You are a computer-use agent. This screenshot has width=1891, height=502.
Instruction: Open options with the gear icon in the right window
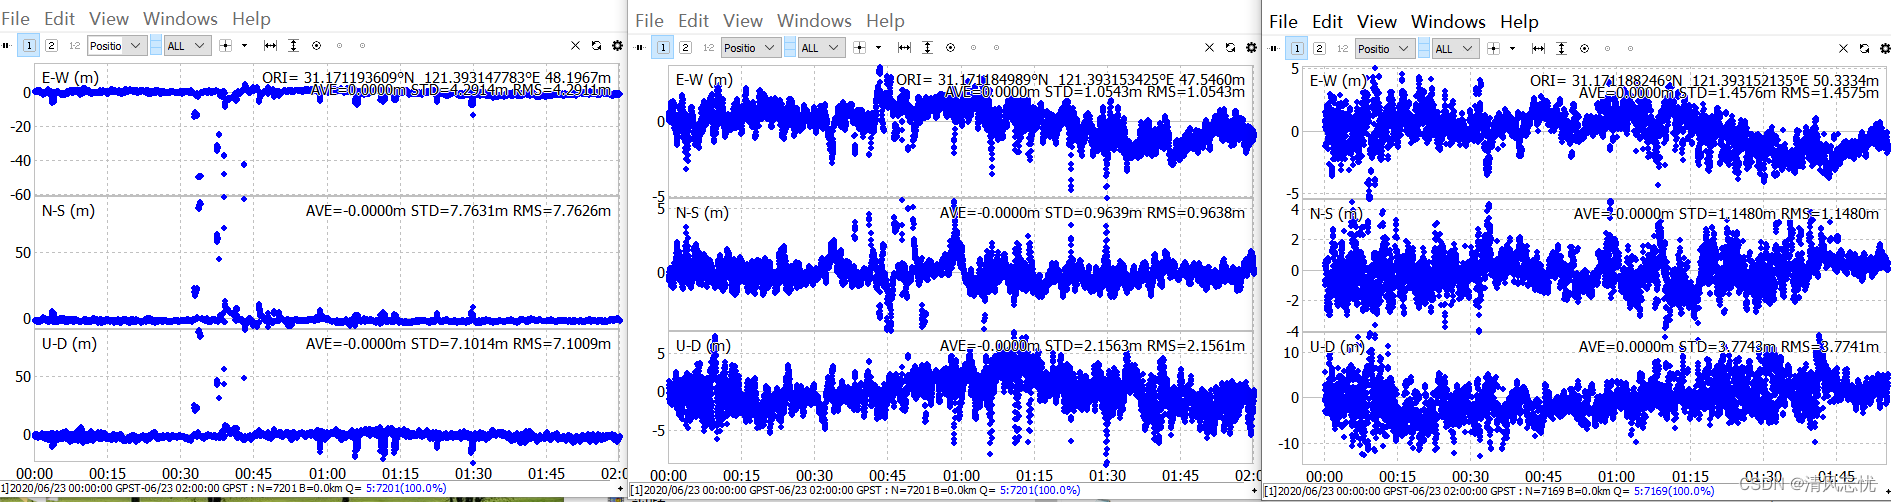point(1885,48)
